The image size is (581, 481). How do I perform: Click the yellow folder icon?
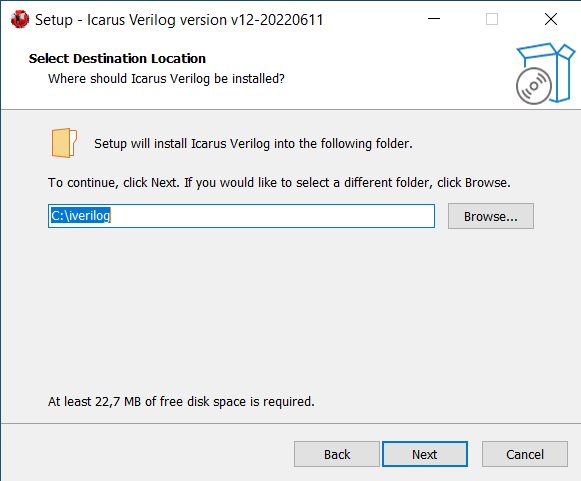pyautogui.click(x=64, y=143)
